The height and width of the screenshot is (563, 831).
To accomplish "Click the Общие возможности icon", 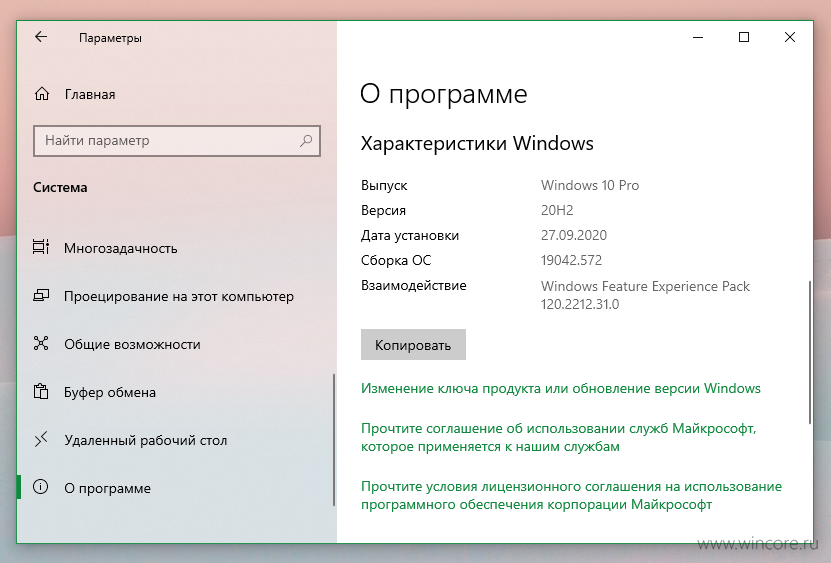I will click(41, 344).
